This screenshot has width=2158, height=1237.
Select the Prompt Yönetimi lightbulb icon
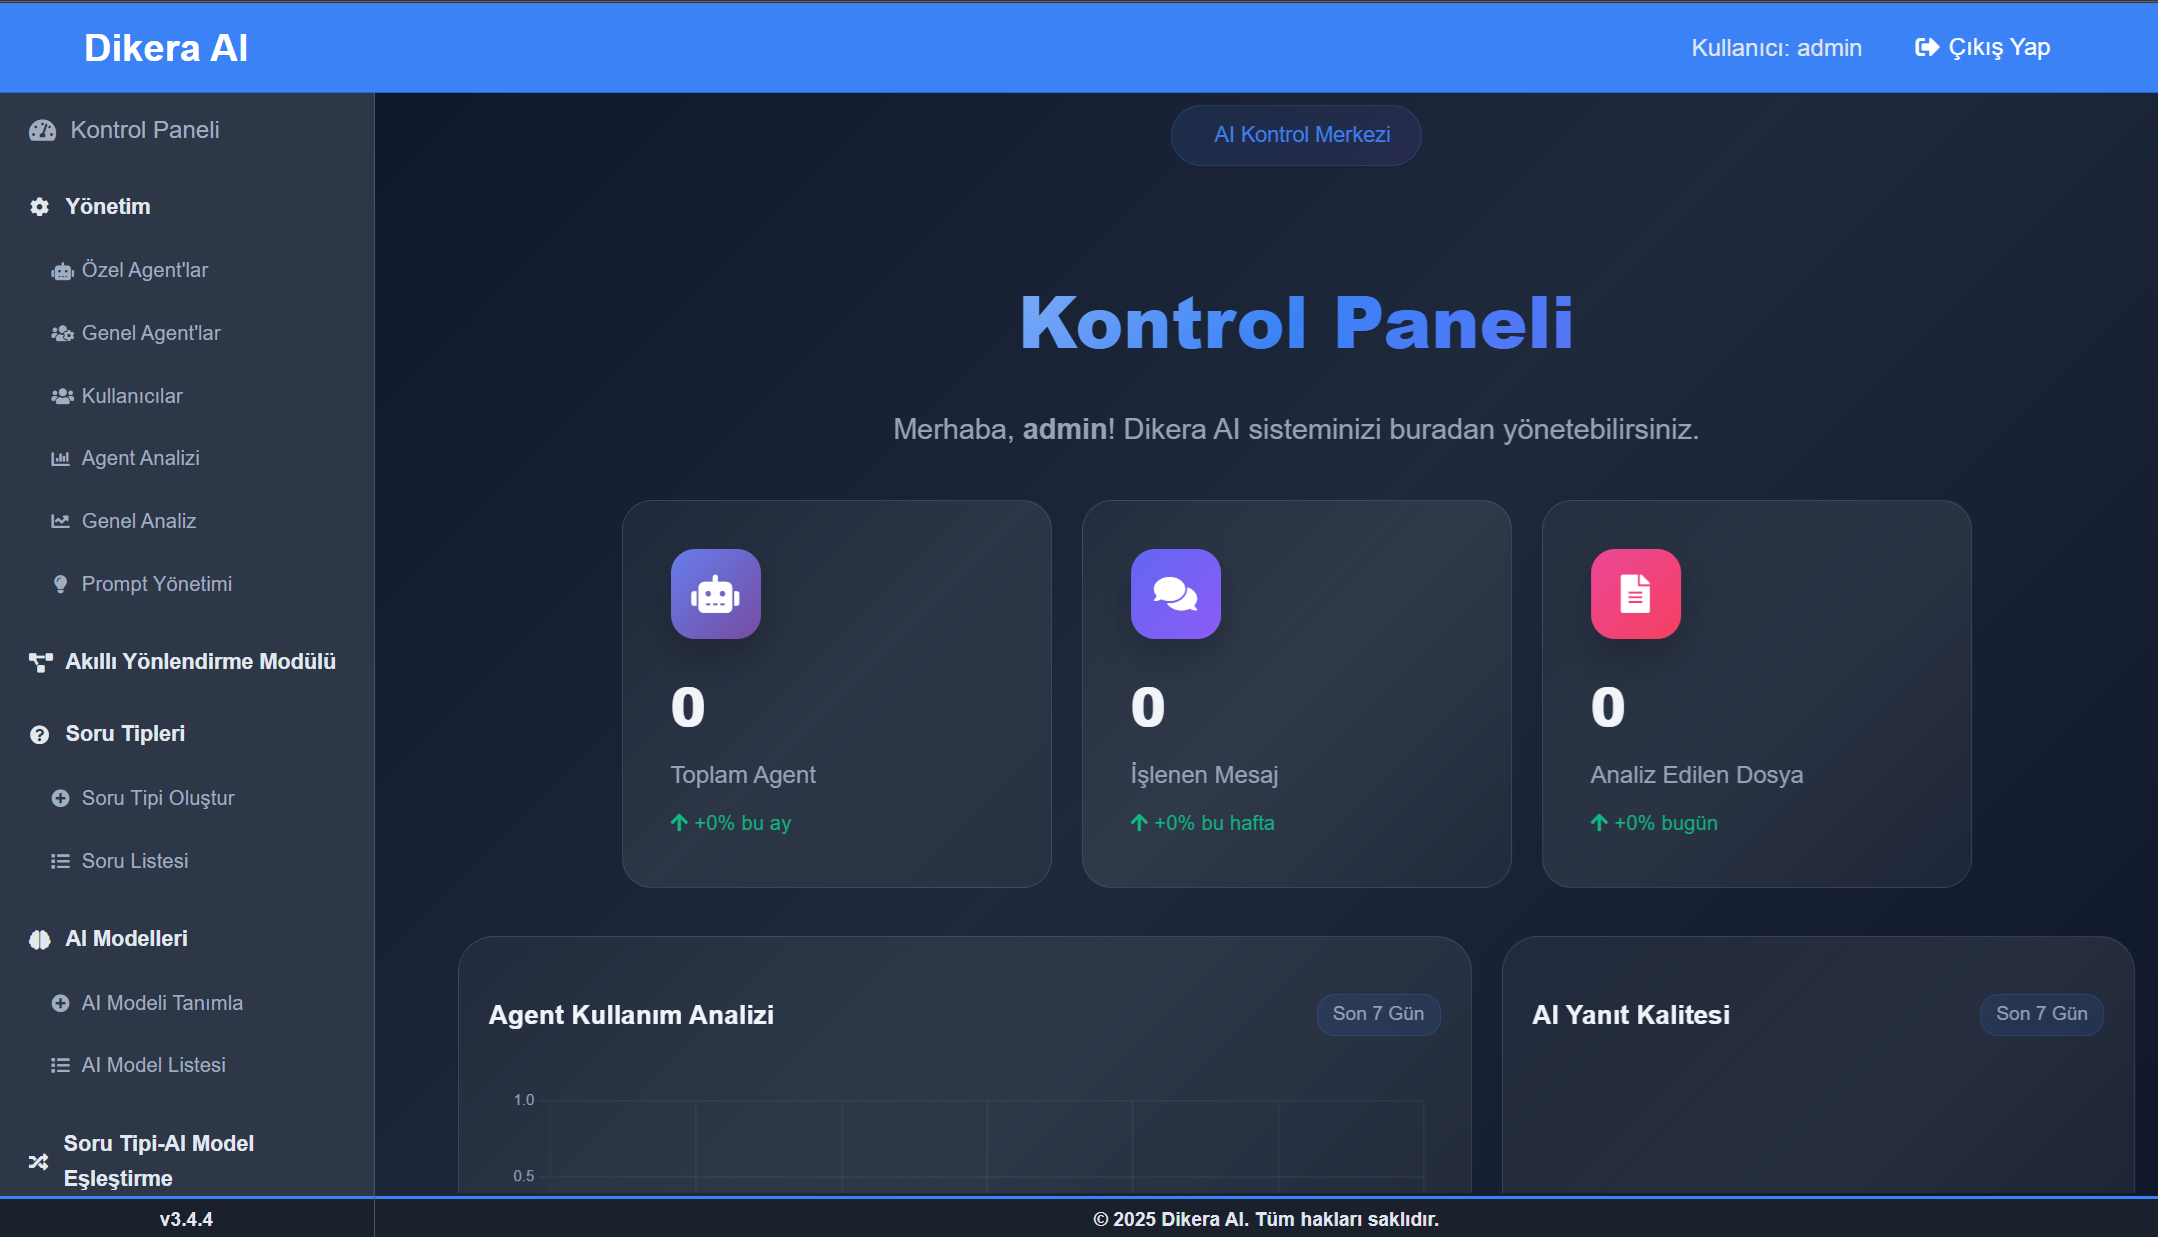coord(62,584)
